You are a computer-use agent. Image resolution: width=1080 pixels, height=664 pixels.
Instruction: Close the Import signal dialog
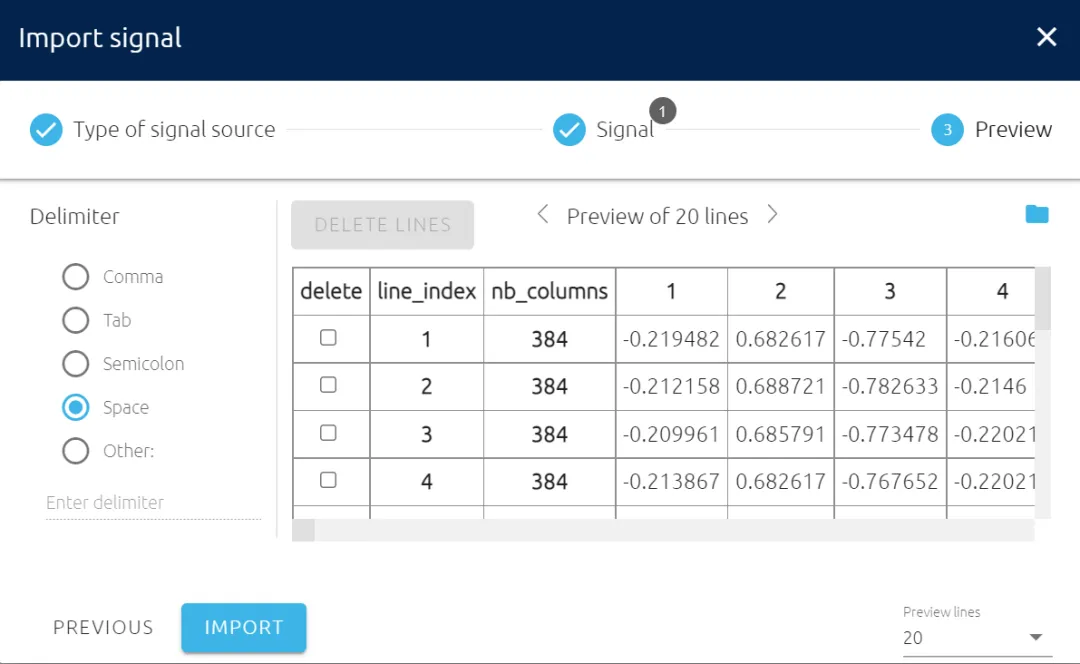[1046, 38]
